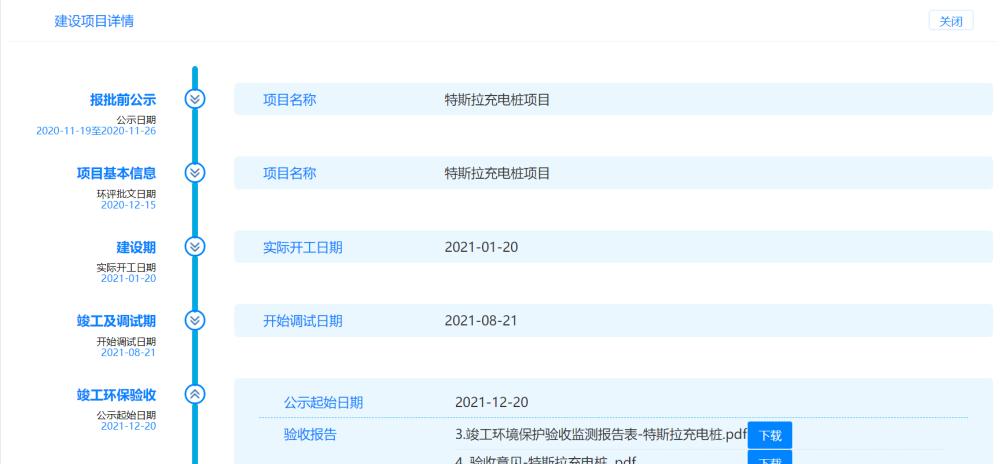This screenshot has height=464, width=1000.
Task: Expand the 建设期 timeline section
Action: tap(195, 247)
